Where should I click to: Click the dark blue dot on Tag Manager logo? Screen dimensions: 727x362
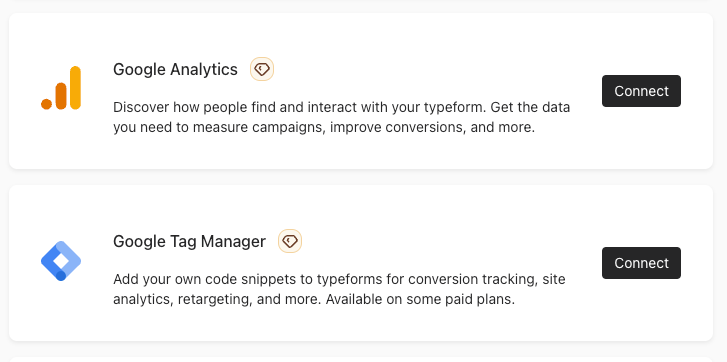point(61,275)
